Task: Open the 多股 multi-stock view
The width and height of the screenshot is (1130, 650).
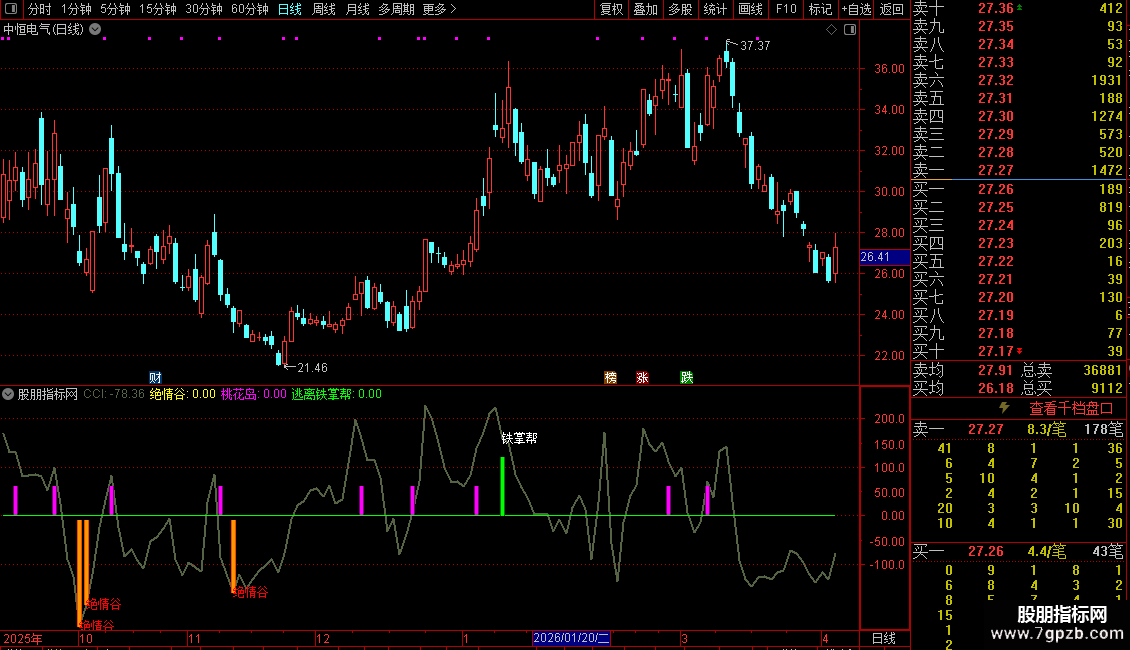Action: click(x=680, y=9)
